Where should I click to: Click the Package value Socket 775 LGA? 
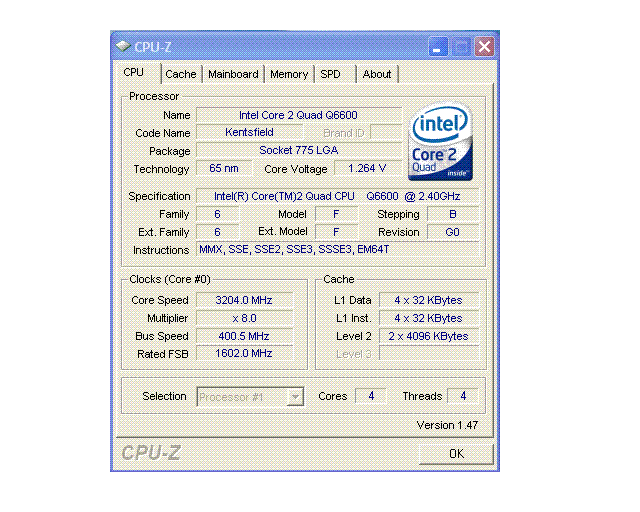[x=299, y=150]
